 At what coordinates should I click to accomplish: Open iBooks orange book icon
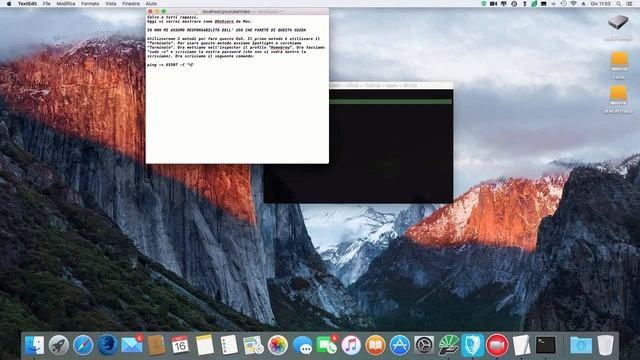[375, 345]
